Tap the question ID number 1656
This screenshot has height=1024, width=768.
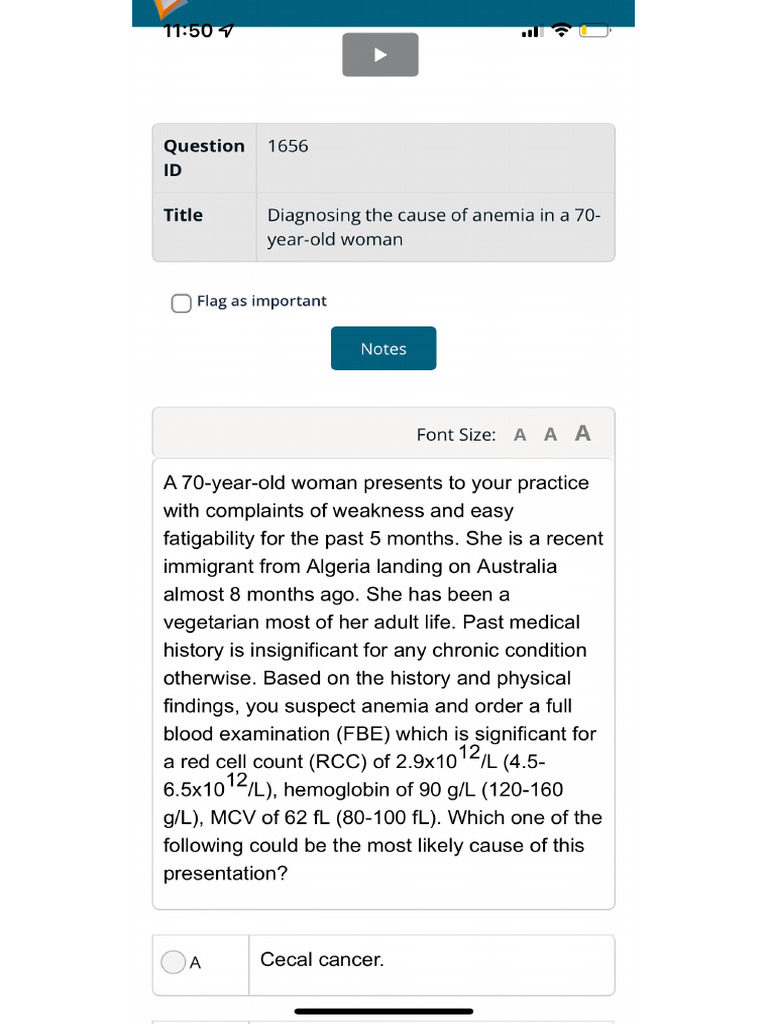pos(288,146)
